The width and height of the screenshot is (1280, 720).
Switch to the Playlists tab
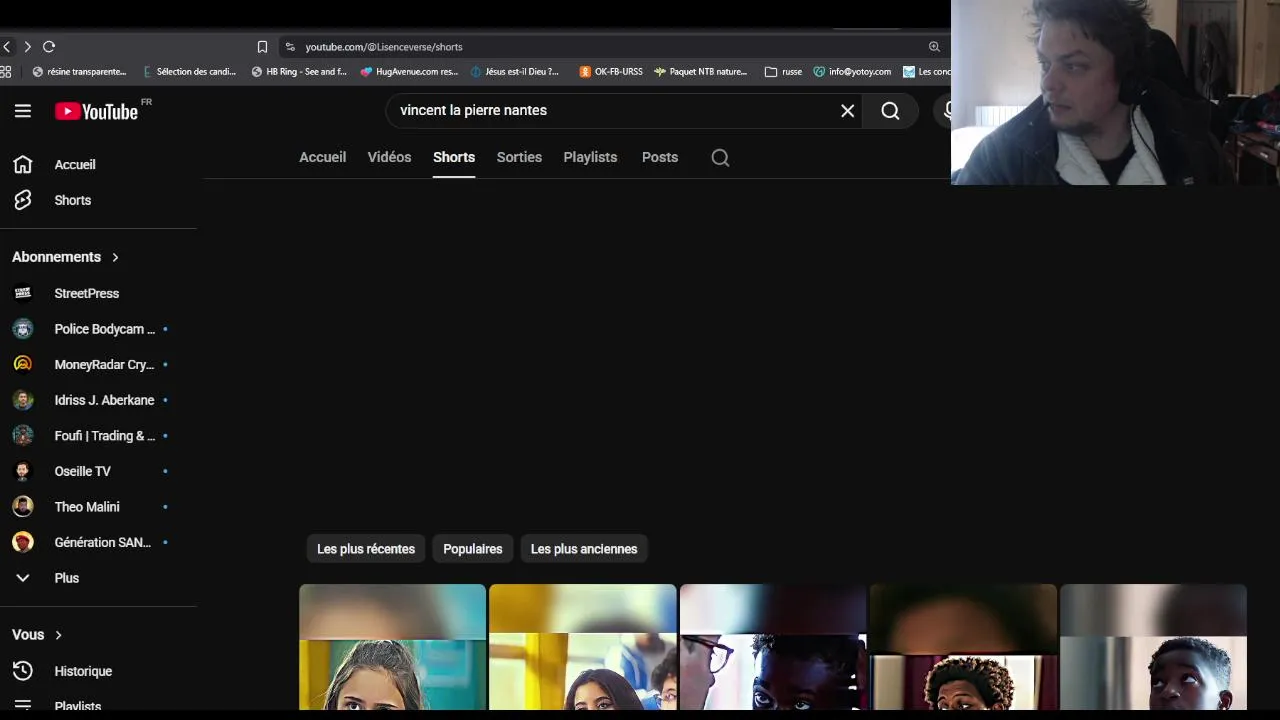[x=590, y=157]
